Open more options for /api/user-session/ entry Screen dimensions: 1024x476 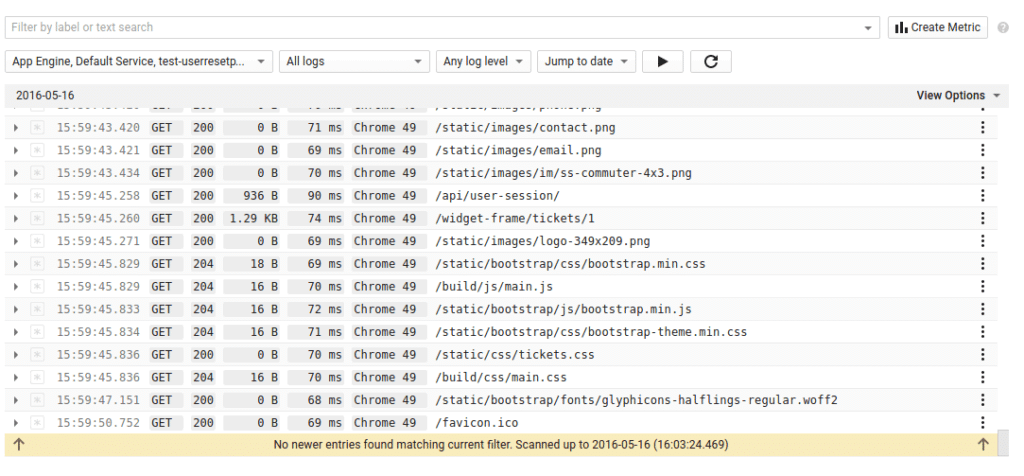click(982, 195)
